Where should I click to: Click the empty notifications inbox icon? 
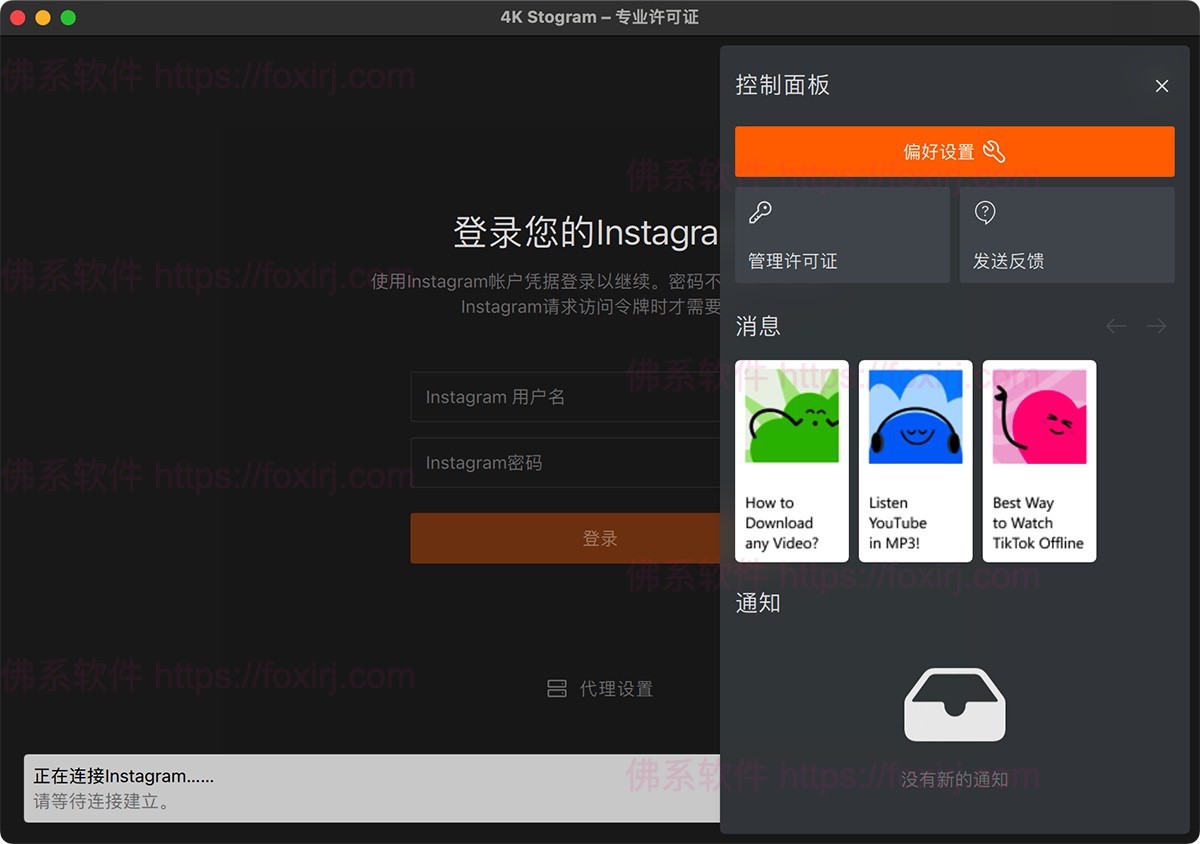point(954,705)
